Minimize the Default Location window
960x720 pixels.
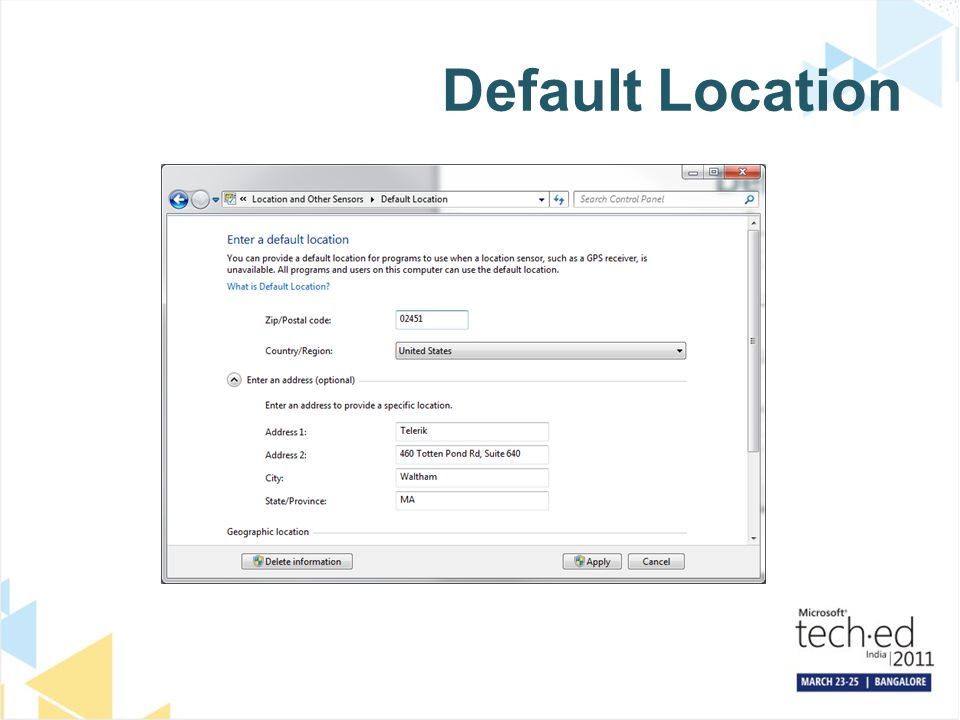click(693, 173)
